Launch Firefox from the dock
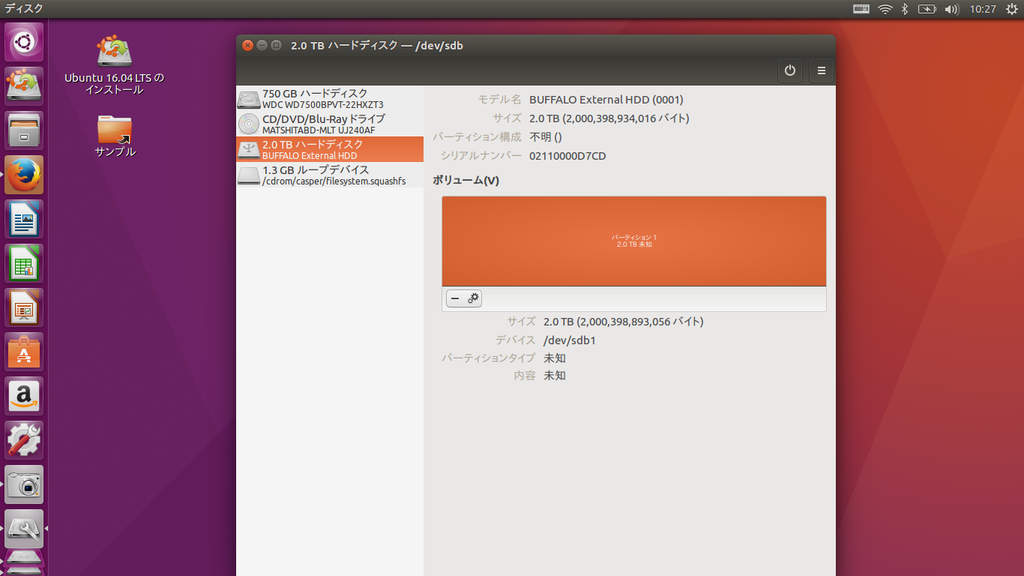This screenshot has width=1024, height=576. (24, 175)
